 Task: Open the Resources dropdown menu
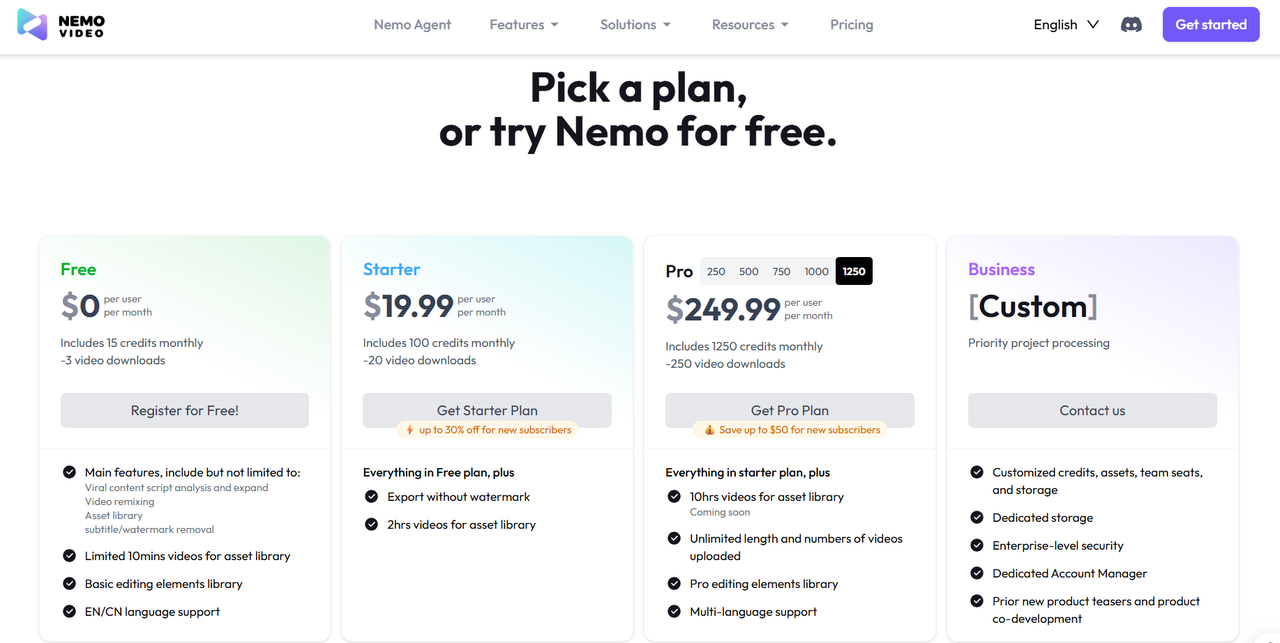click(750, 25)
